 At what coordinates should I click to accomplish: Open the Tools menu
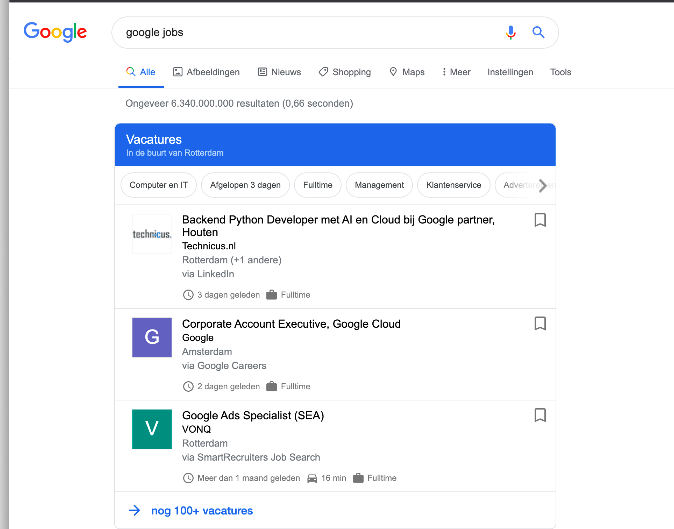(x=561, y=72)
